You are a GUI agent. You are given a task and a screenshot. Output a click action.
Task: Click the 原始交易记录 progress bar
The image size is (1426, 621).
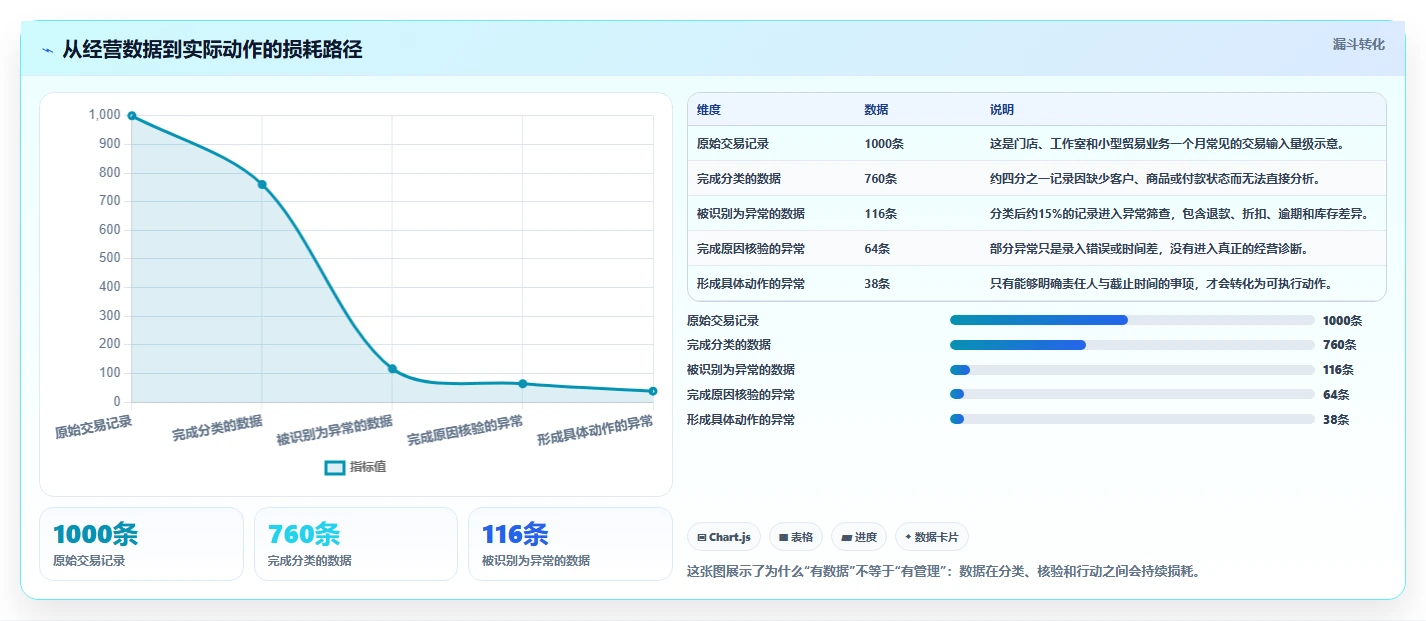click(x=1132, y=320)
